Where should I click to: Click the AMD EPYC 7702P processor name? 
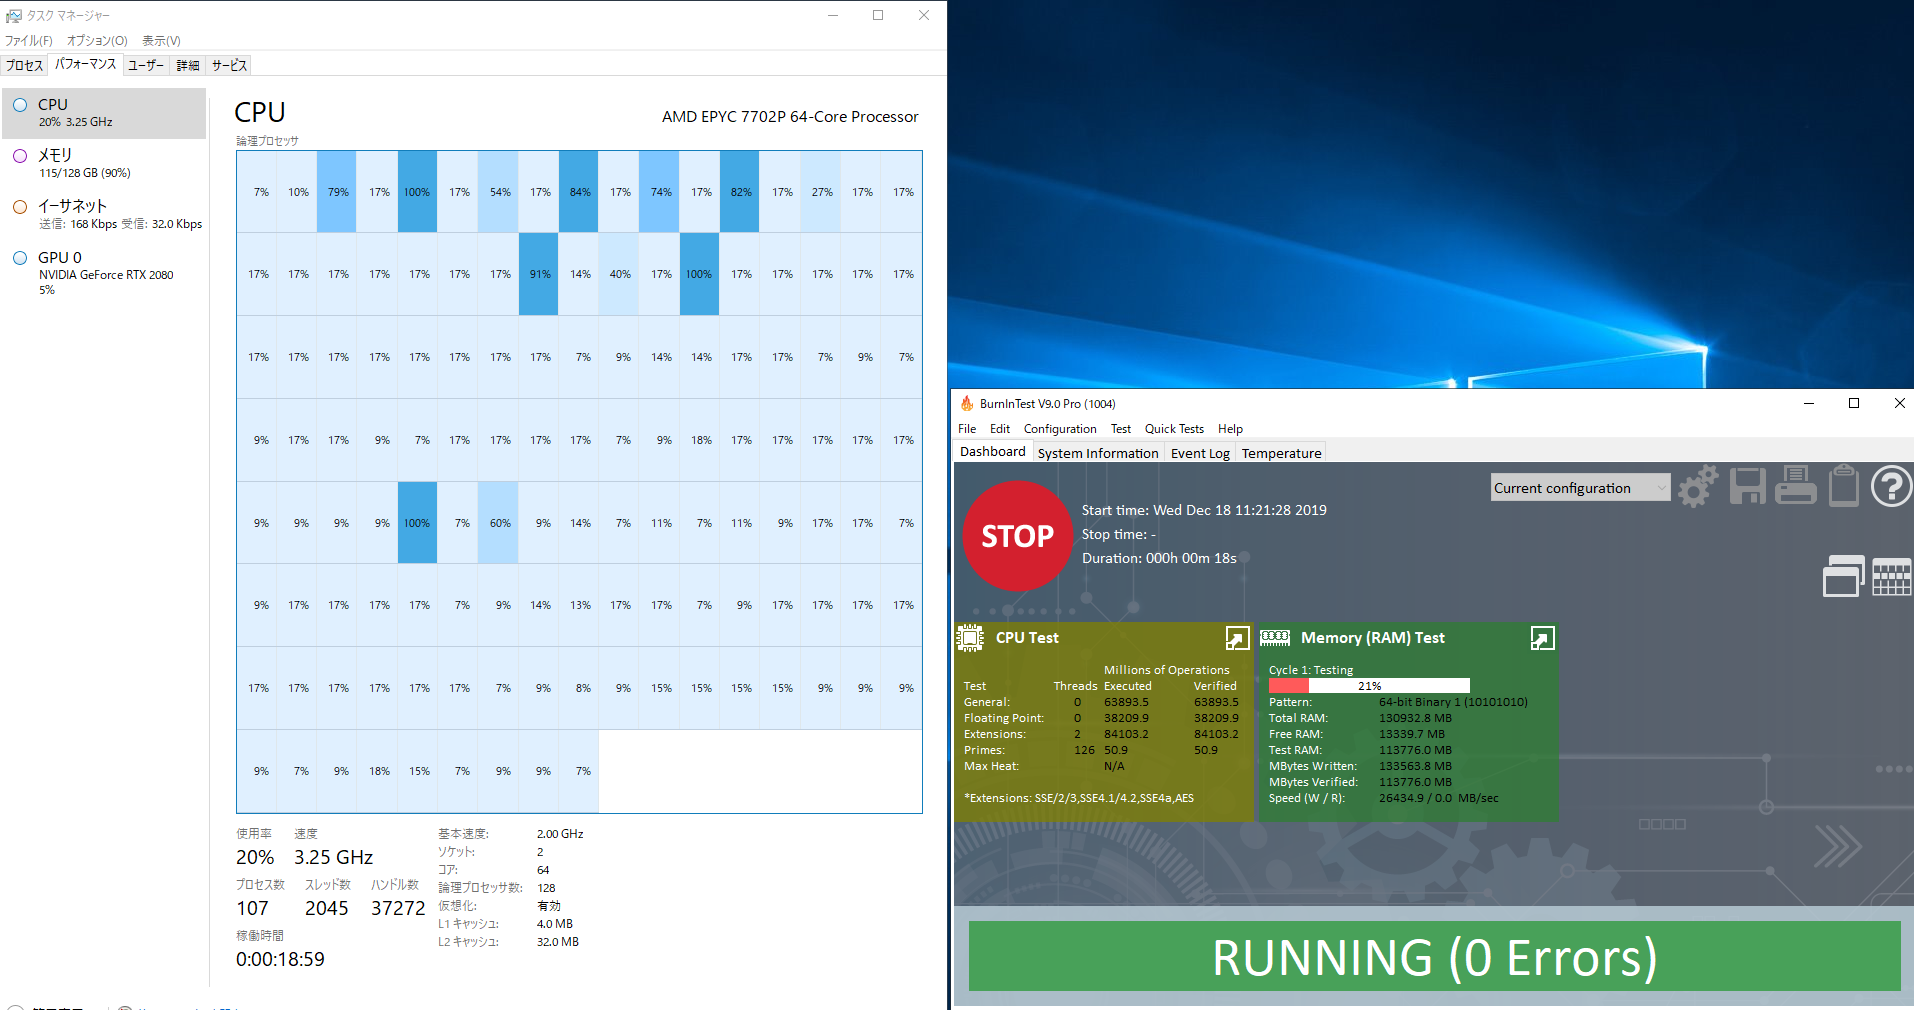(790, 117)
